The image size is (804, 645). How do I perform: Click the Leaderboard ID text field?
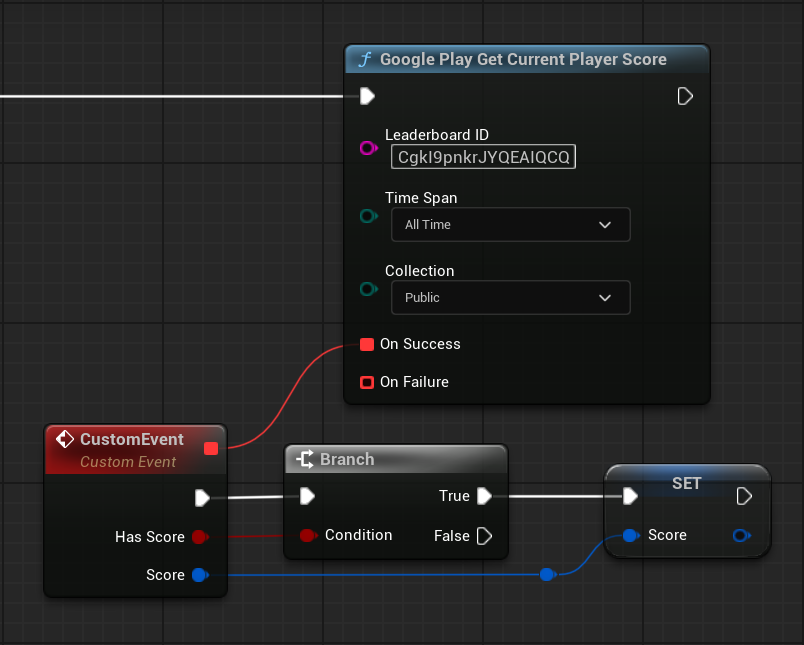483,157
